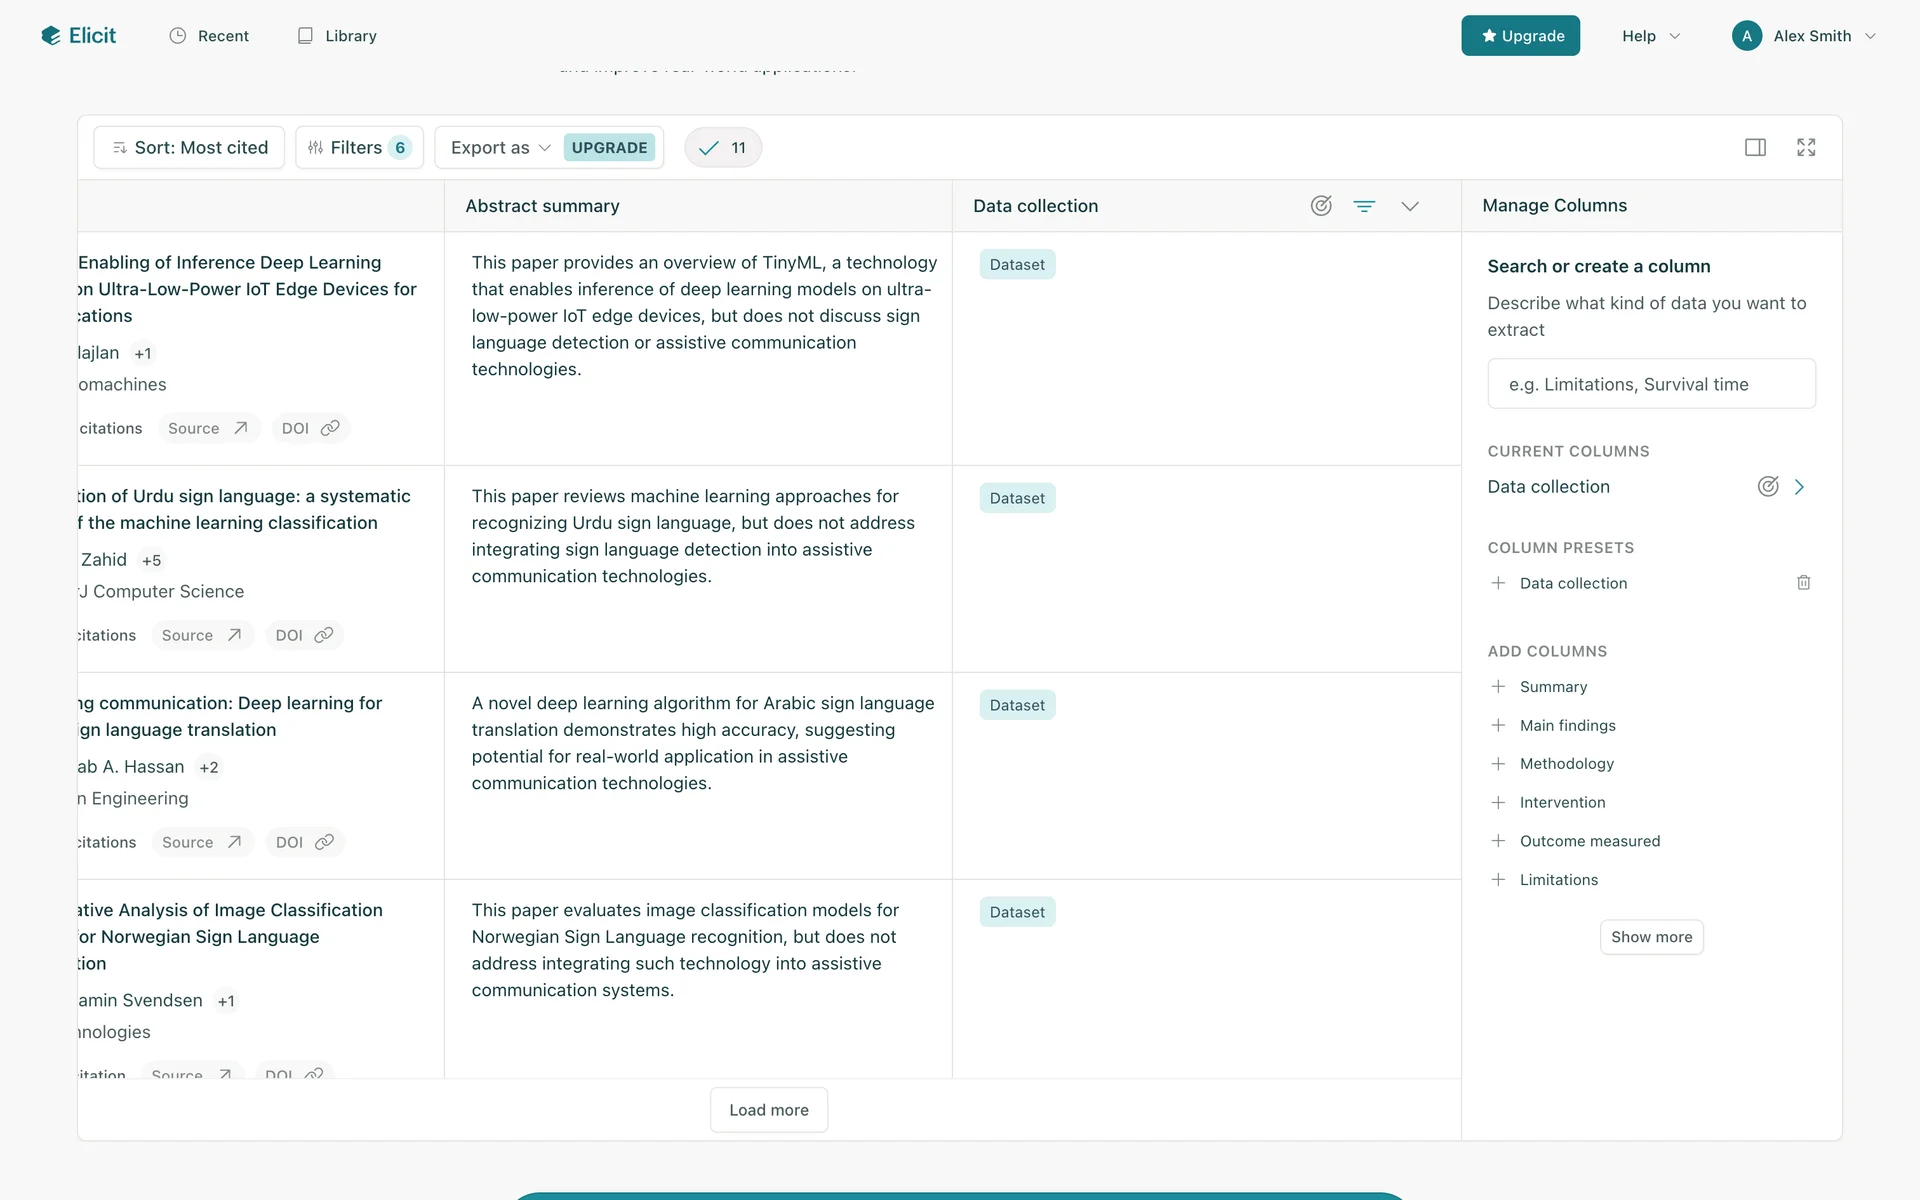Click the target icon in Data collection header
Viewport: 1920px width, 1200px height.
point(1321,206)
